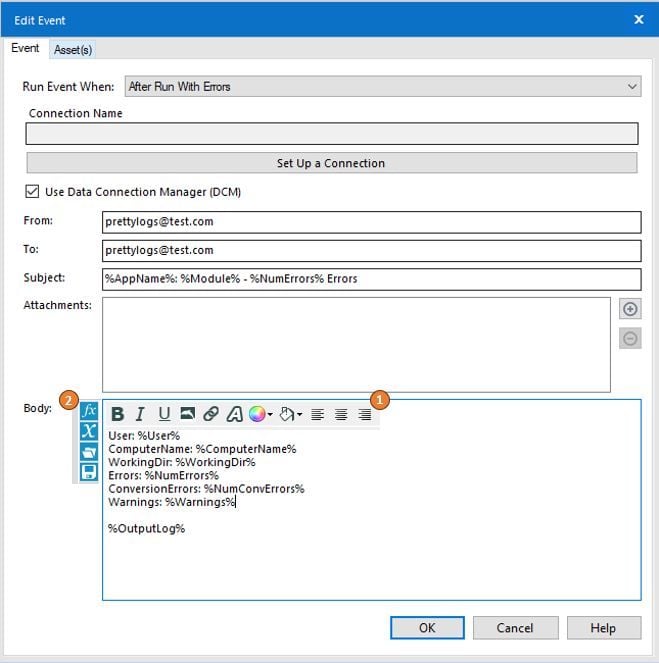Insert a hyperlink into the body
The height and width of the screenshot is (663, 659).
(211, 414)
